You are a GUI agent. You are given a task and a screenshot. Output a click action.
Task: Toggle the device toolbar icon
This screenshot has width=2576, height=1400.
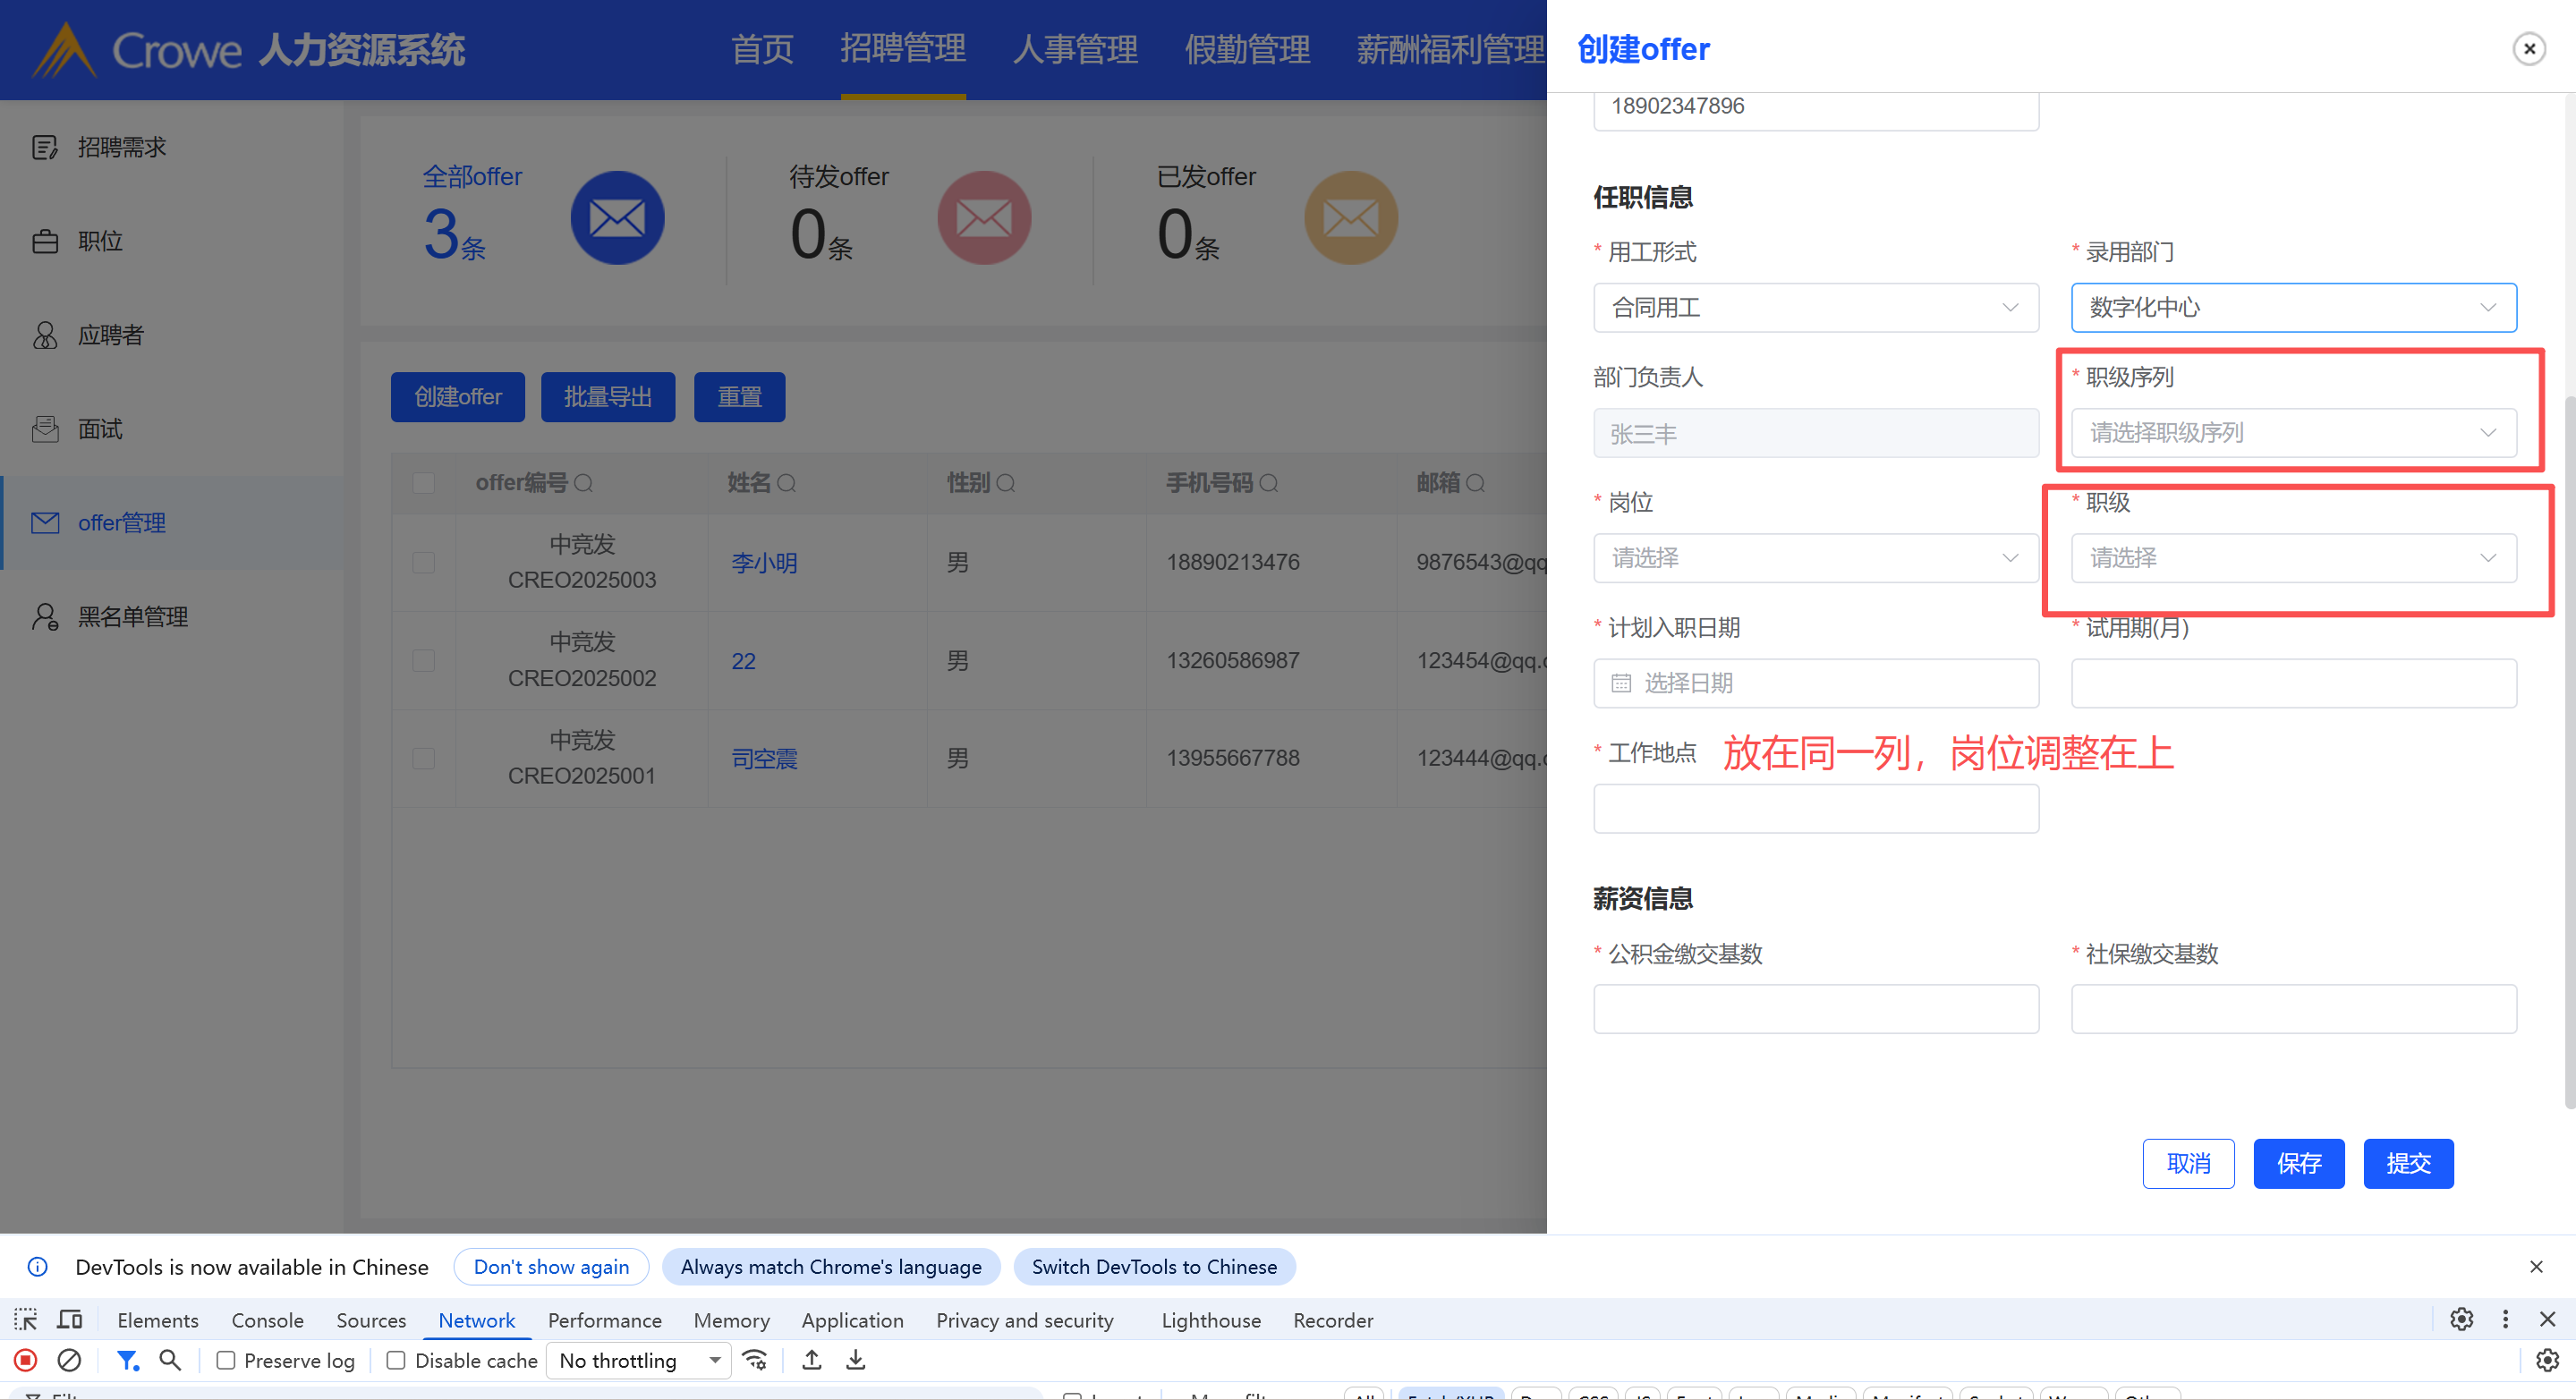69,1320
